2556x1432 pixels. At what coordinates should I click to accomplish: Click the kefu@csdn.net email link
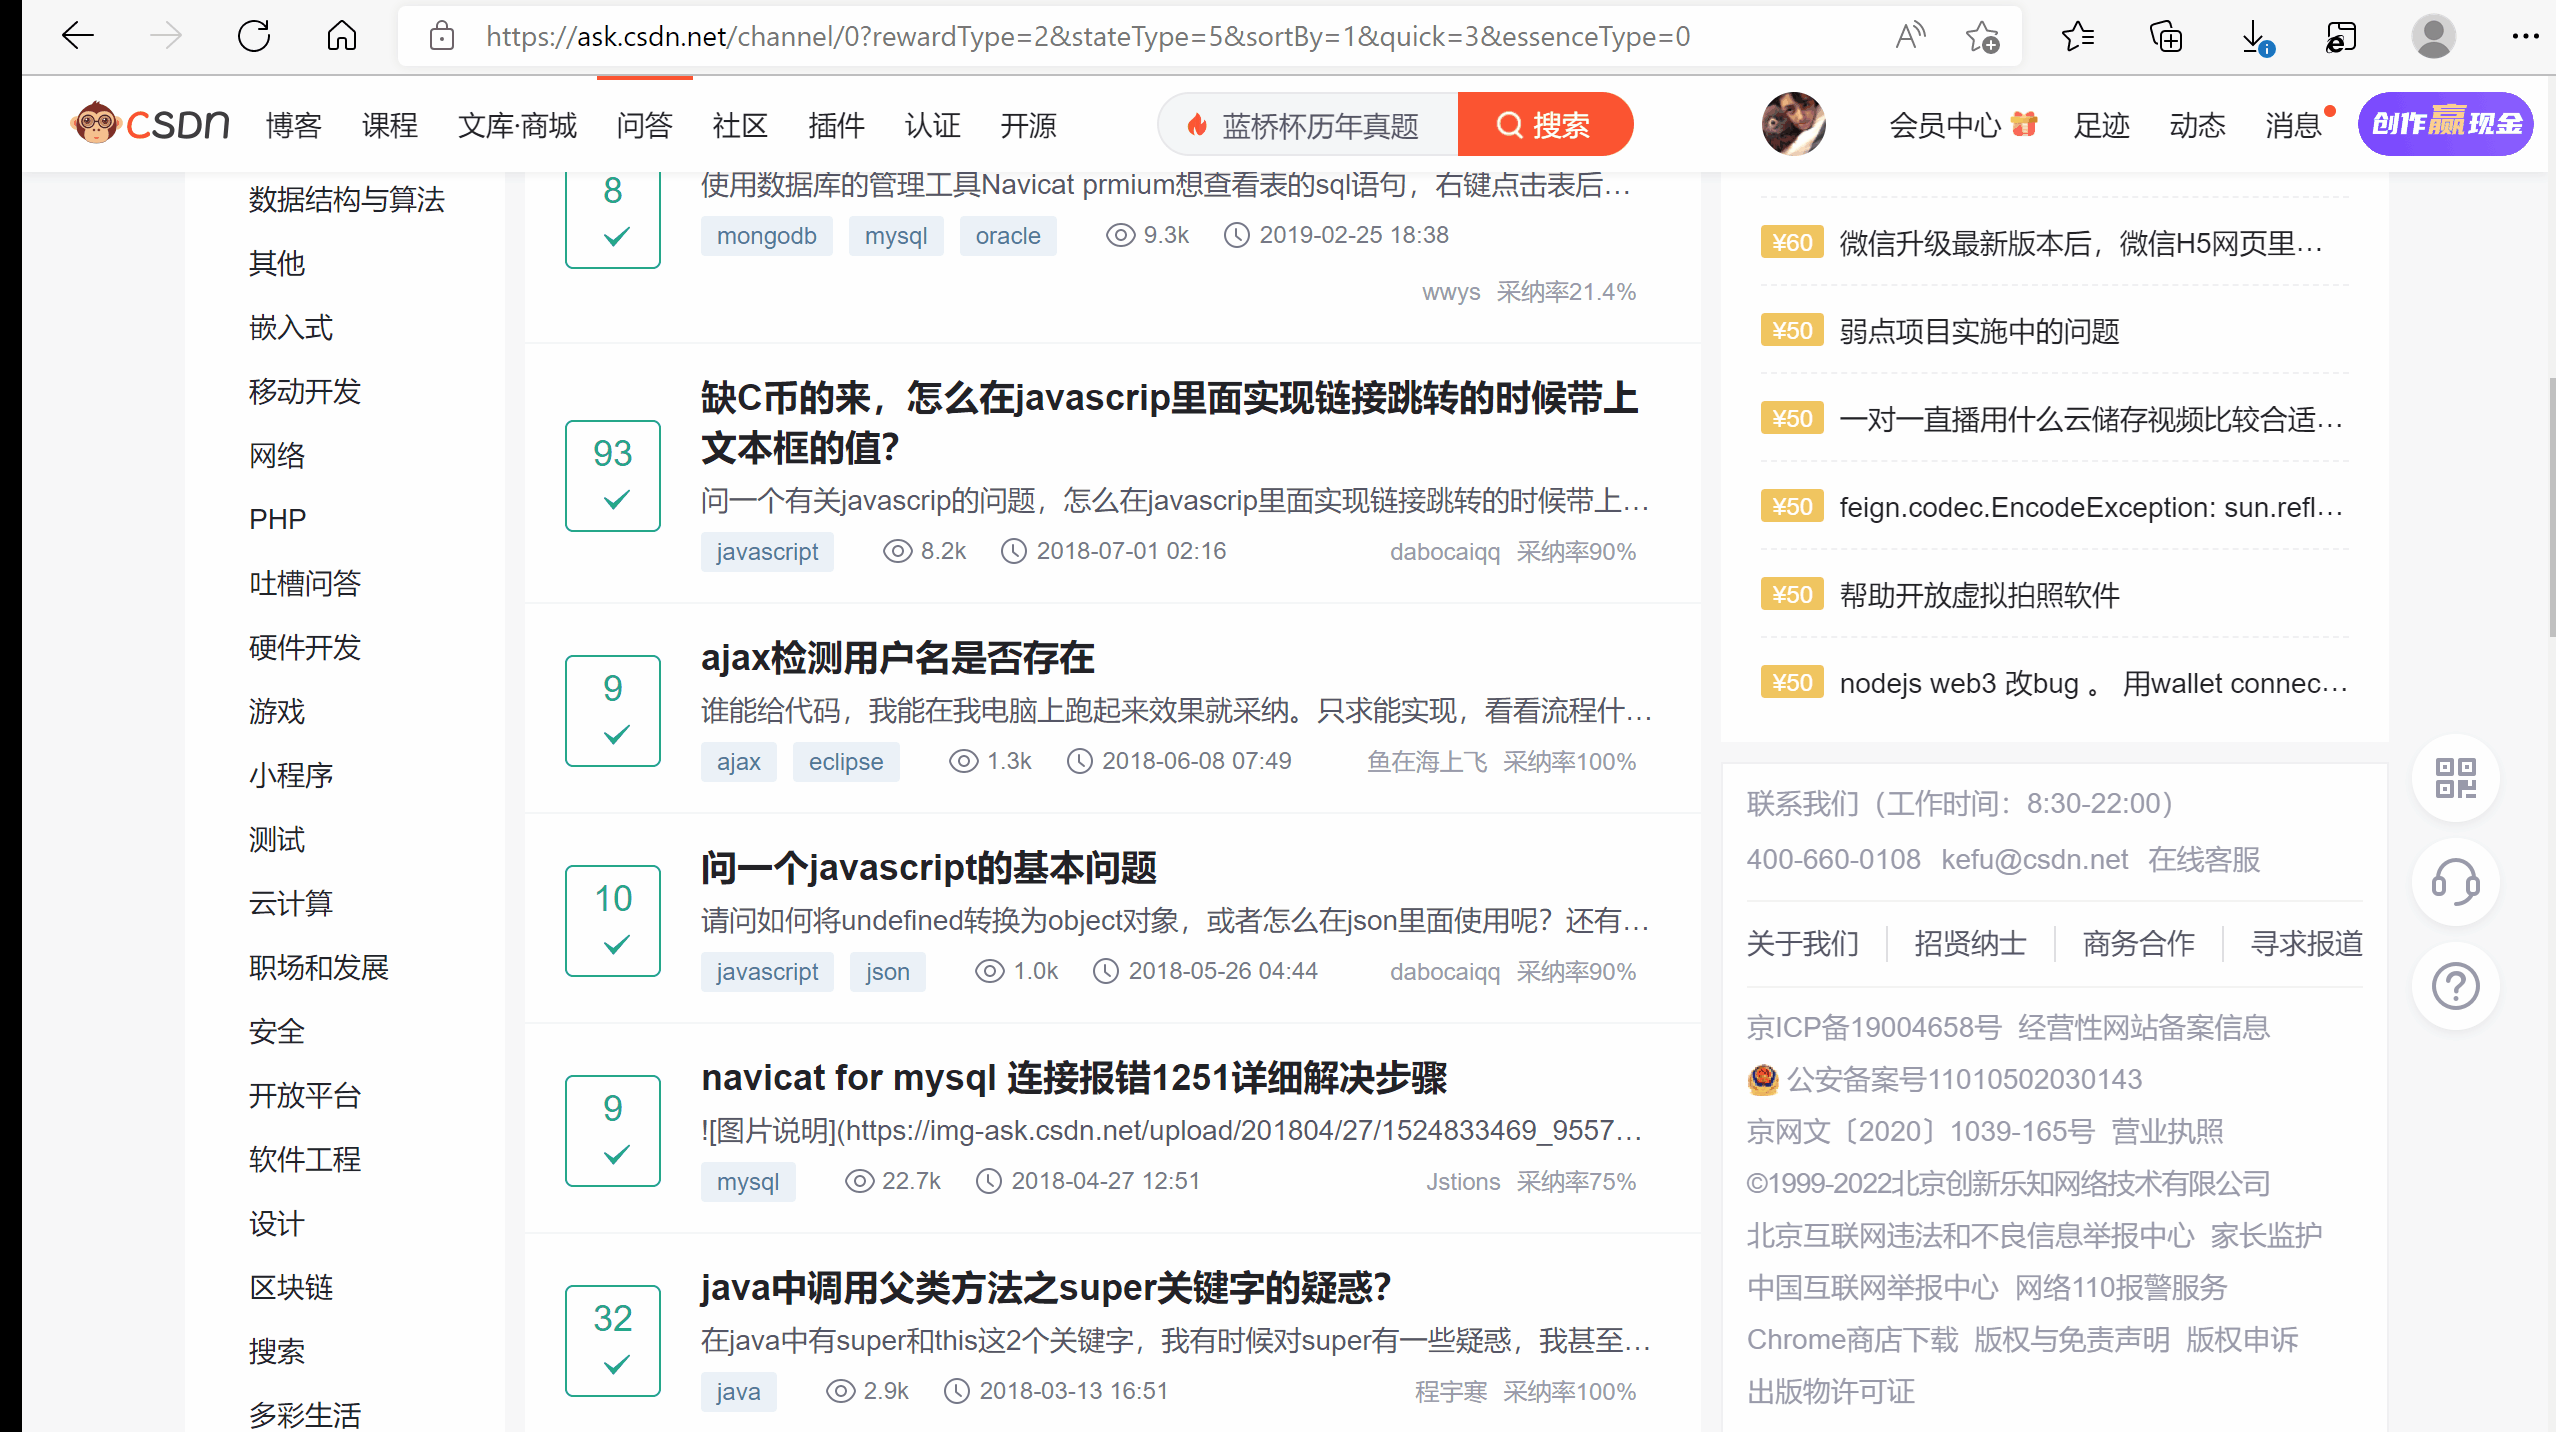(x=2034, y=859)
